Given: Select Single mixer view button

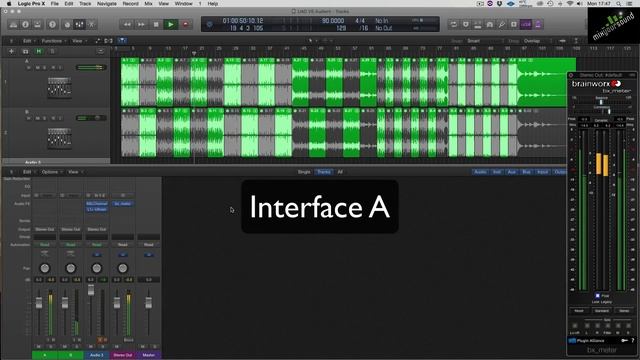Looking at the screenshot, I should 304,172.
